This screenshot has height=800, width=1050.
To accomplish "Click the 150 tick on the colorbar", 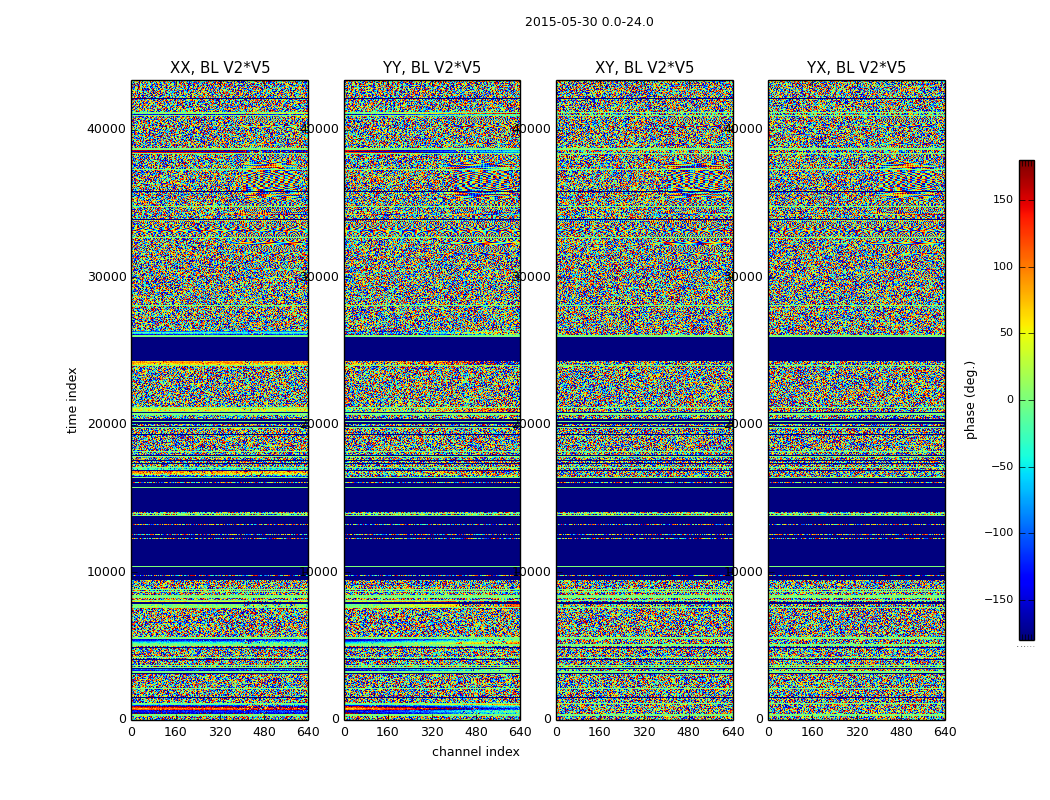I will [1002, 200].
